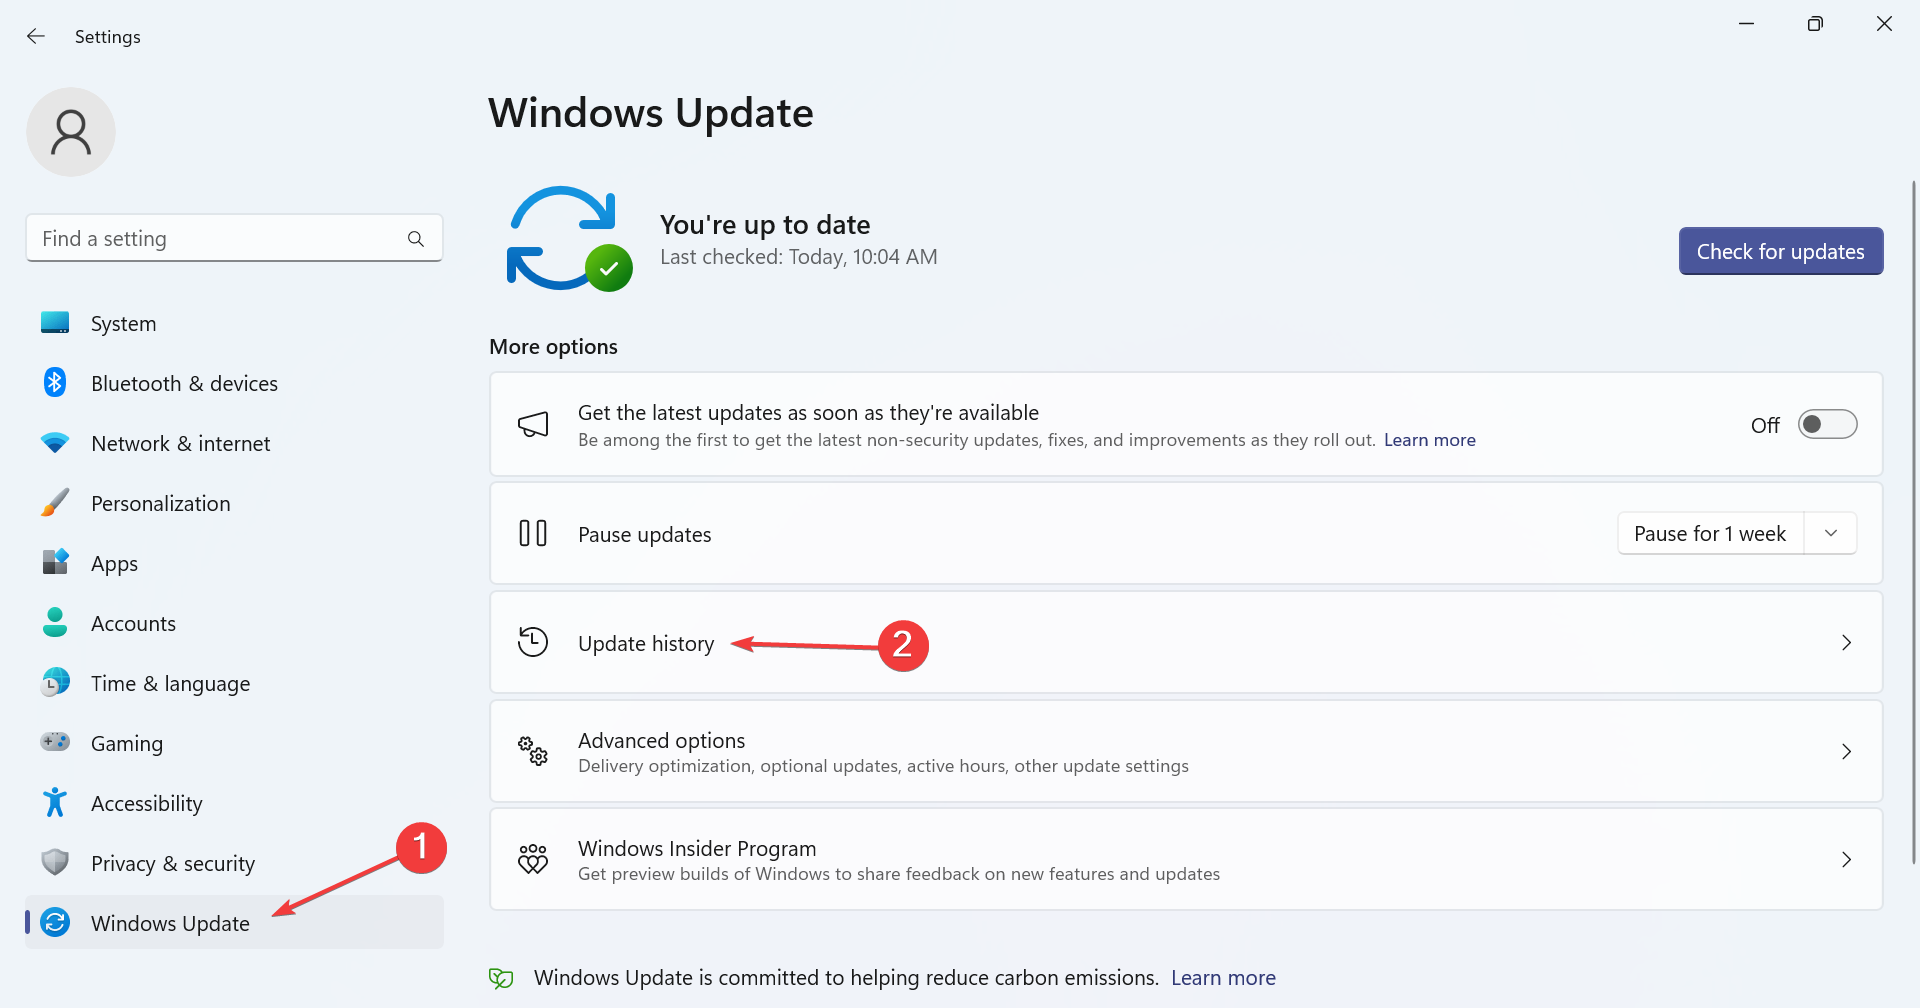Close the Settings window
Screen dimensions: 1920x1008
(1884, 23)
